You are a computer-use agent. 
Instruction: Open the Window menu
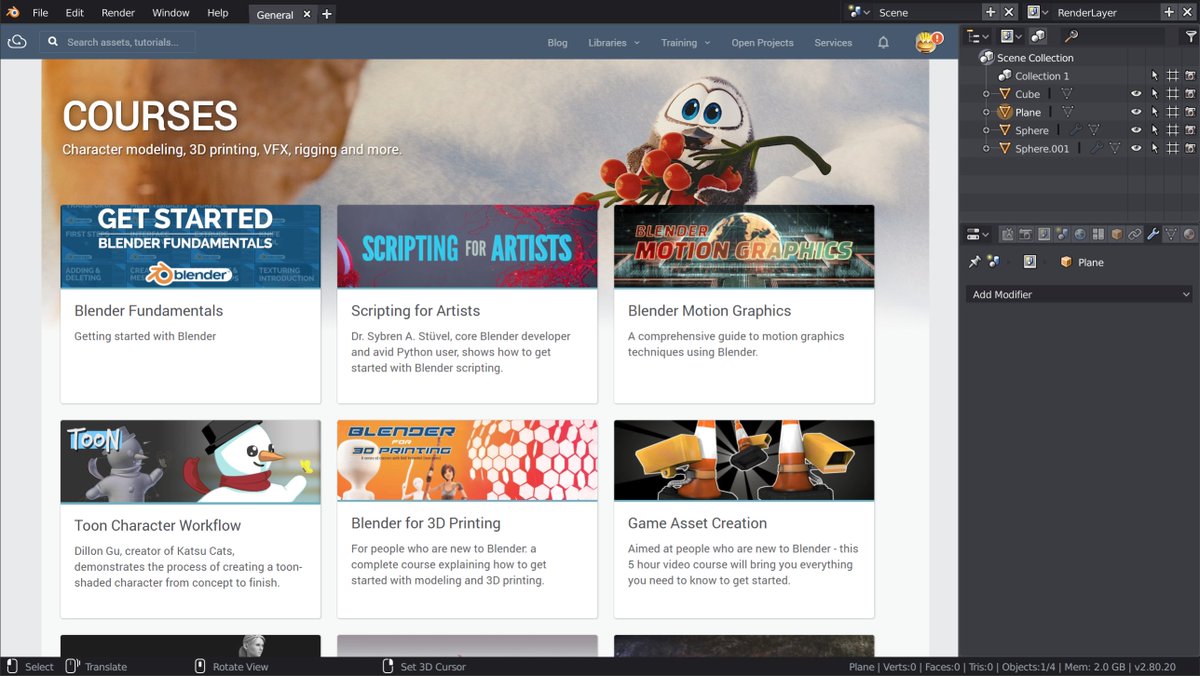[171, 13]
